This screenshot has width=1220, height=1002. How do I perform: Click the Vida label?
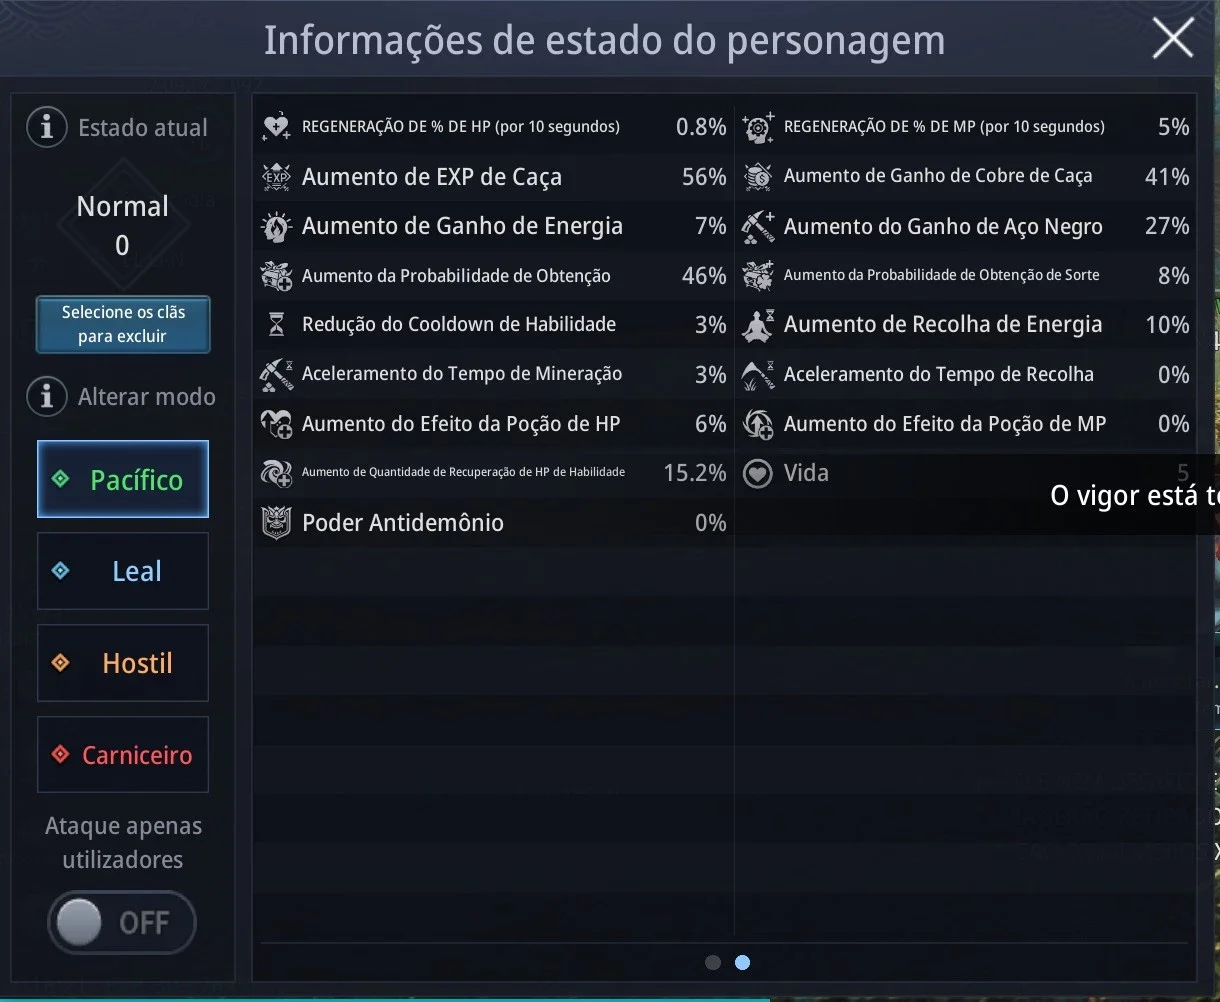point(806,473)
